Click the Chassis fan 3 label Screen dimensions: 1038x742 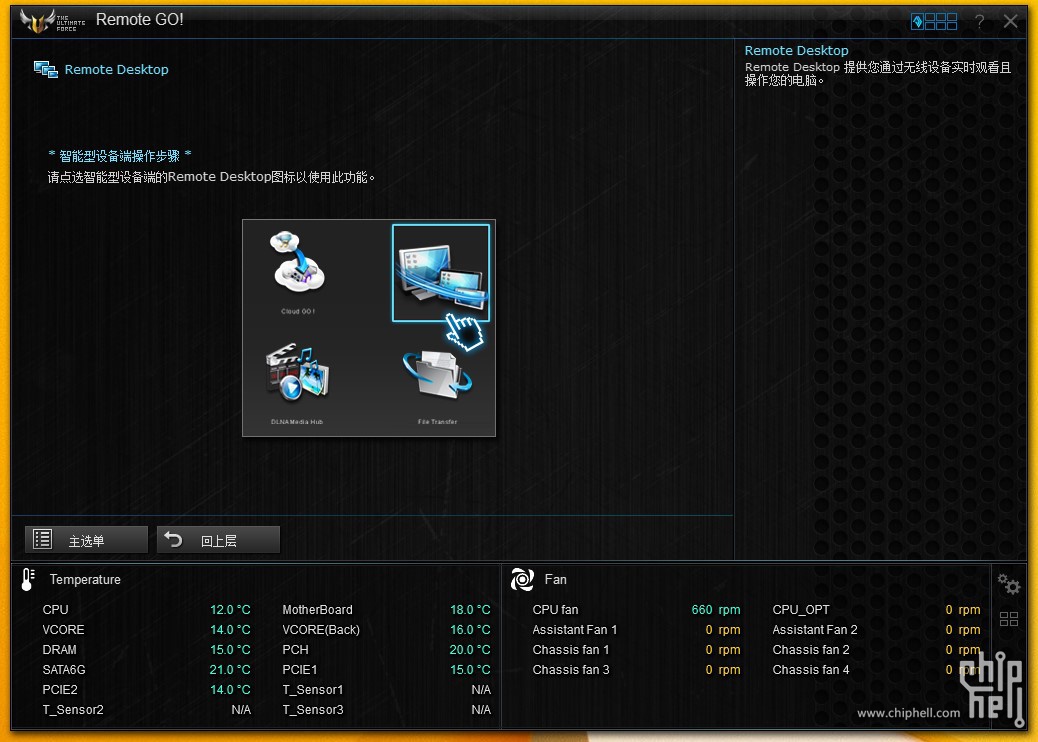click(x=571, y=670)
